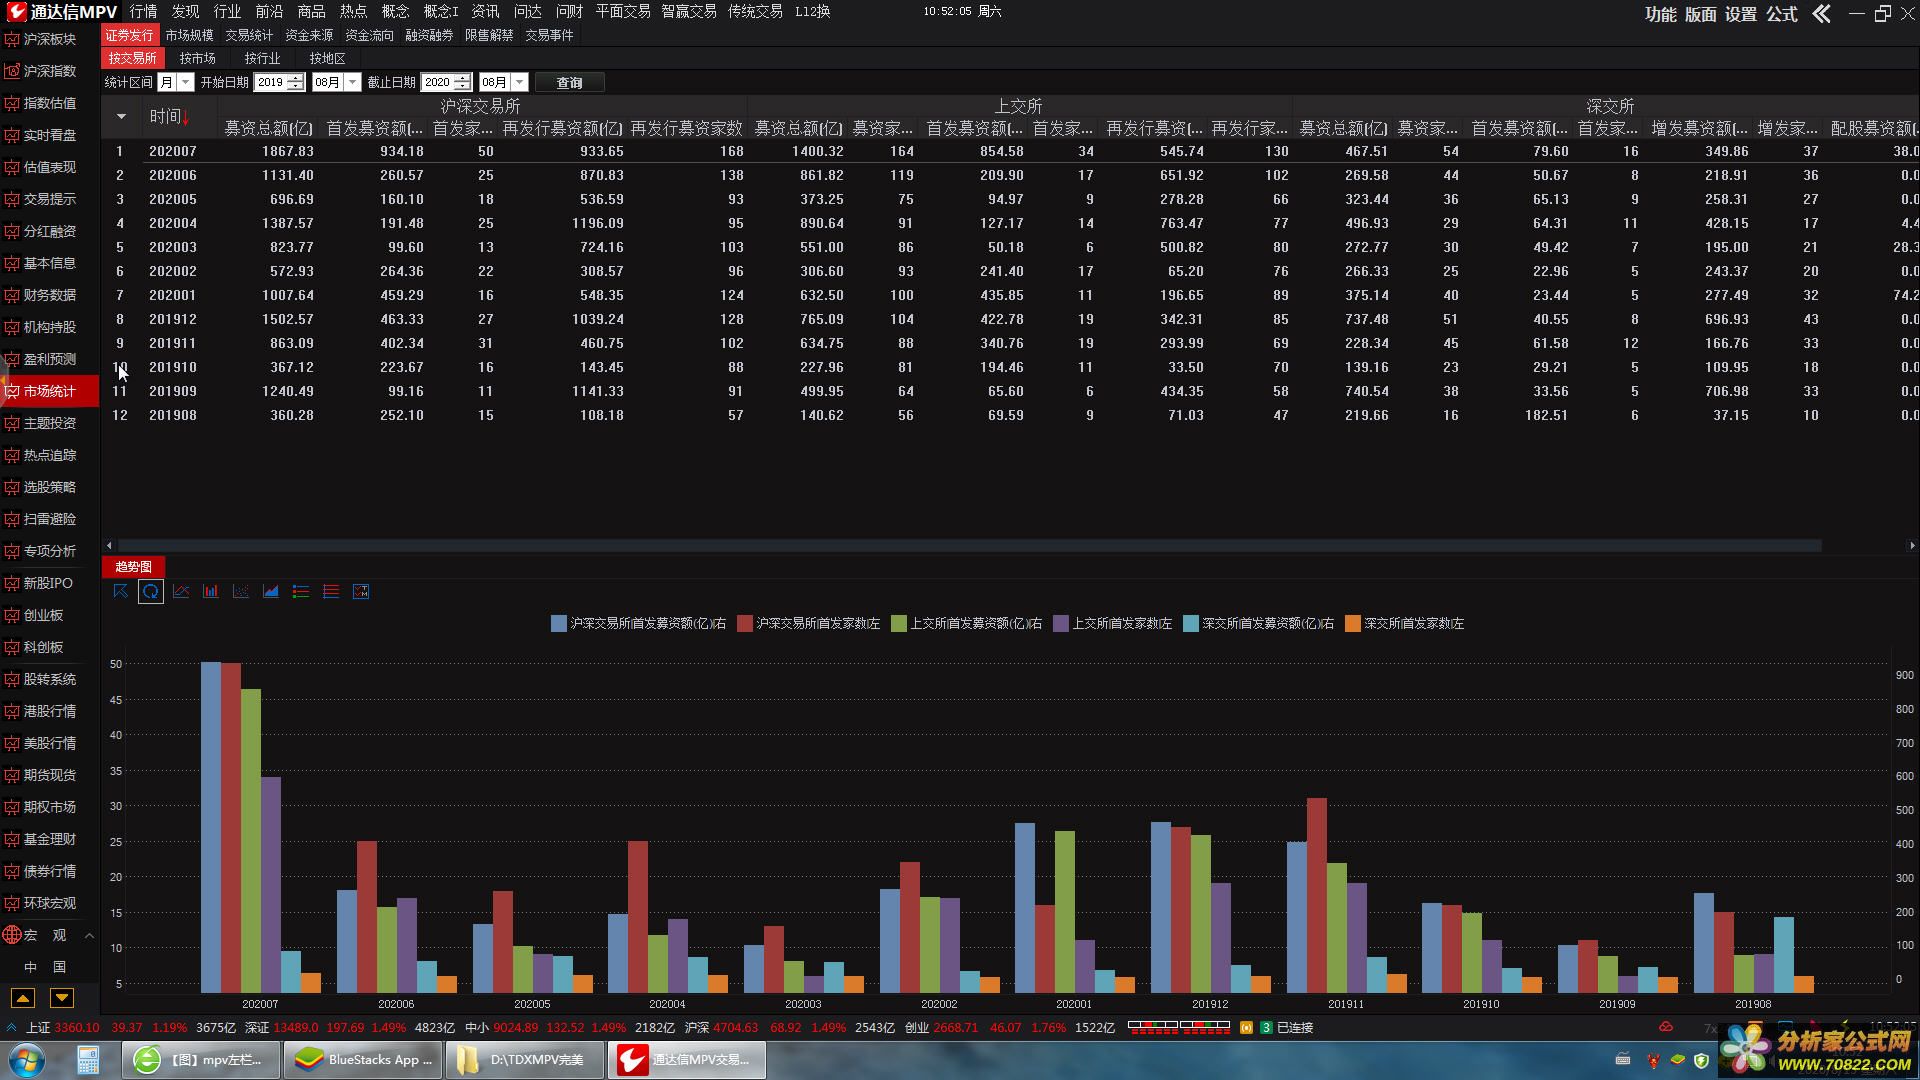Open 沪深板块 in the left sidebar

click(x=50, y=39)
